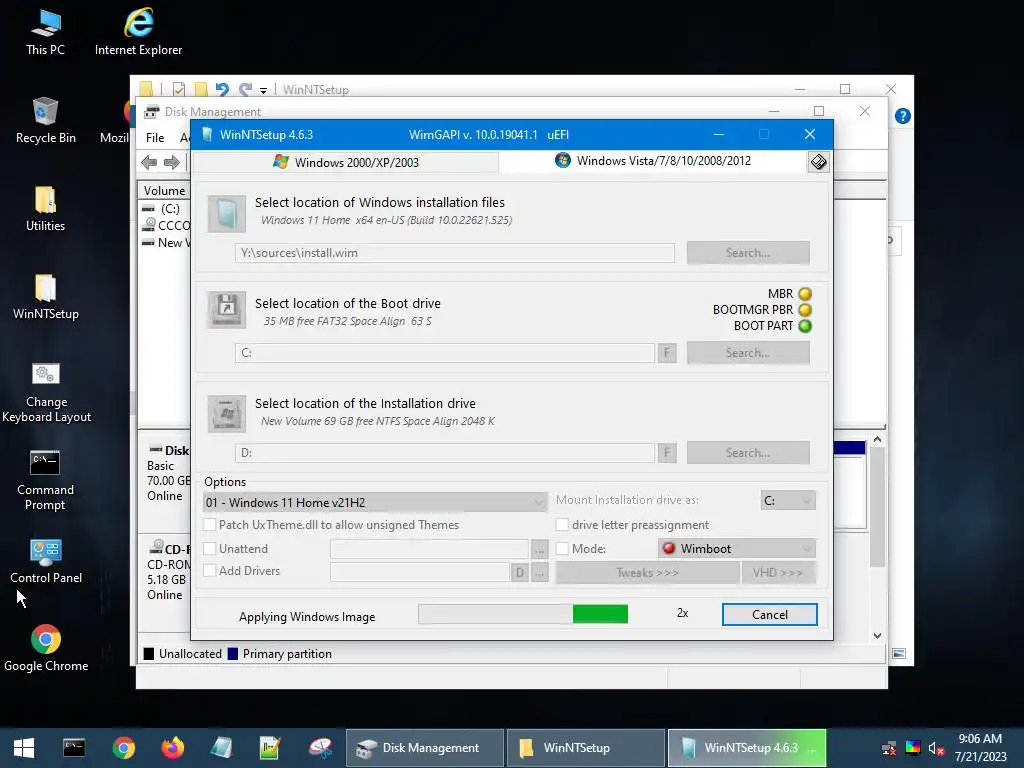Click the Installation drive D: field
The image size is (1024, 768).
point(445,453)
